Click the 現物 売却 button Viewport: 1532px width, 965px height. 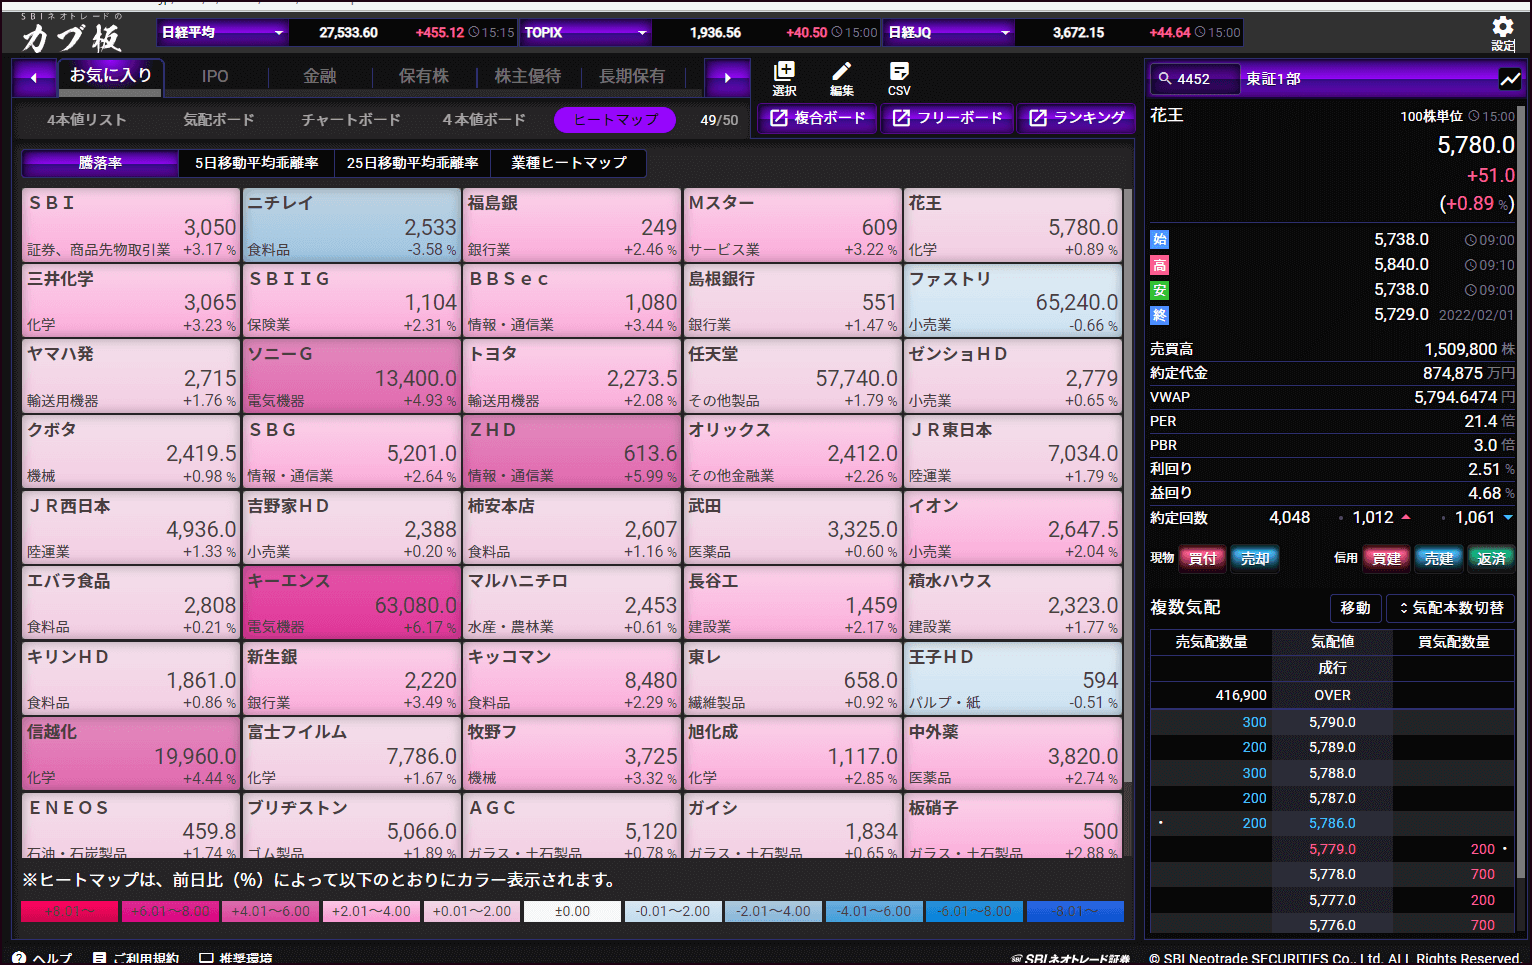(x=1255, y=558)
